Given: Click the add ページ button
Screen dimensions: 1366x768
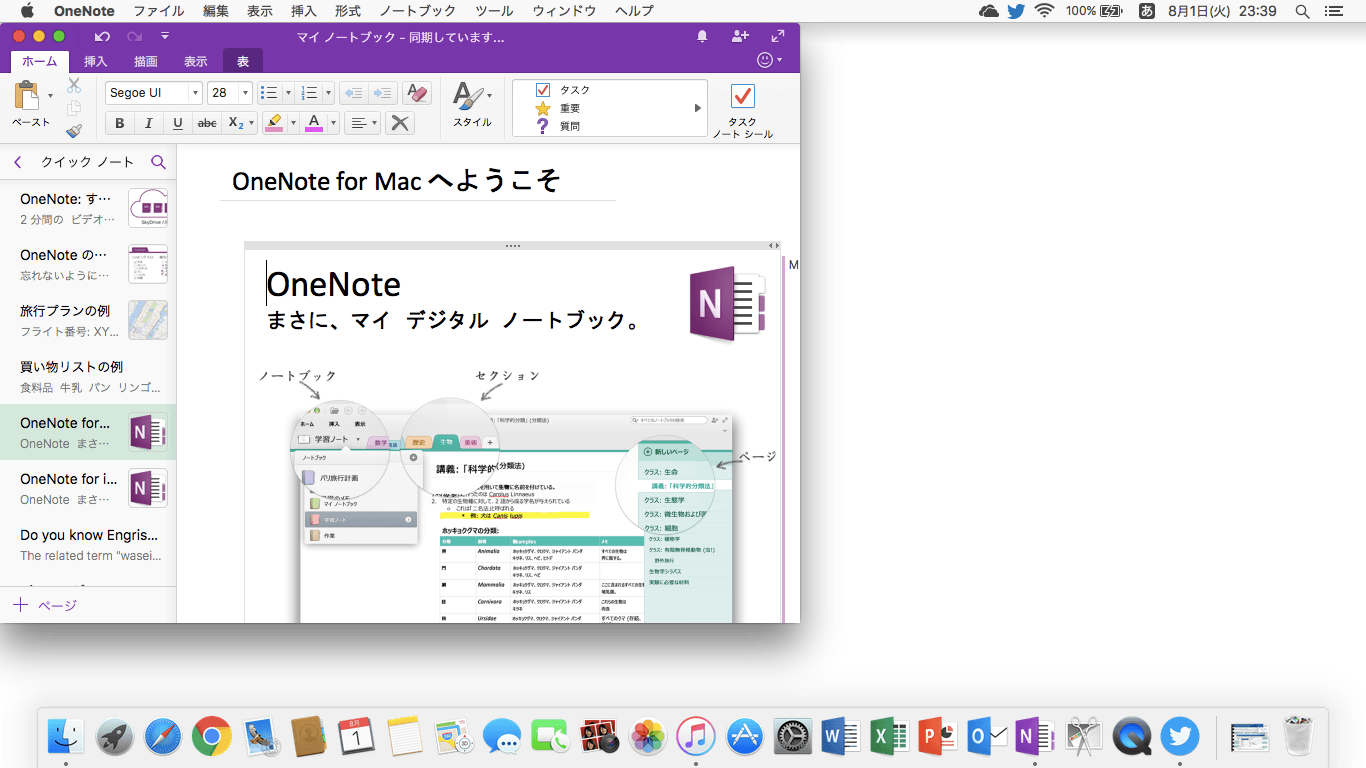Looking at the screenshot, I should pyautogui.click(x=45, y=605).
